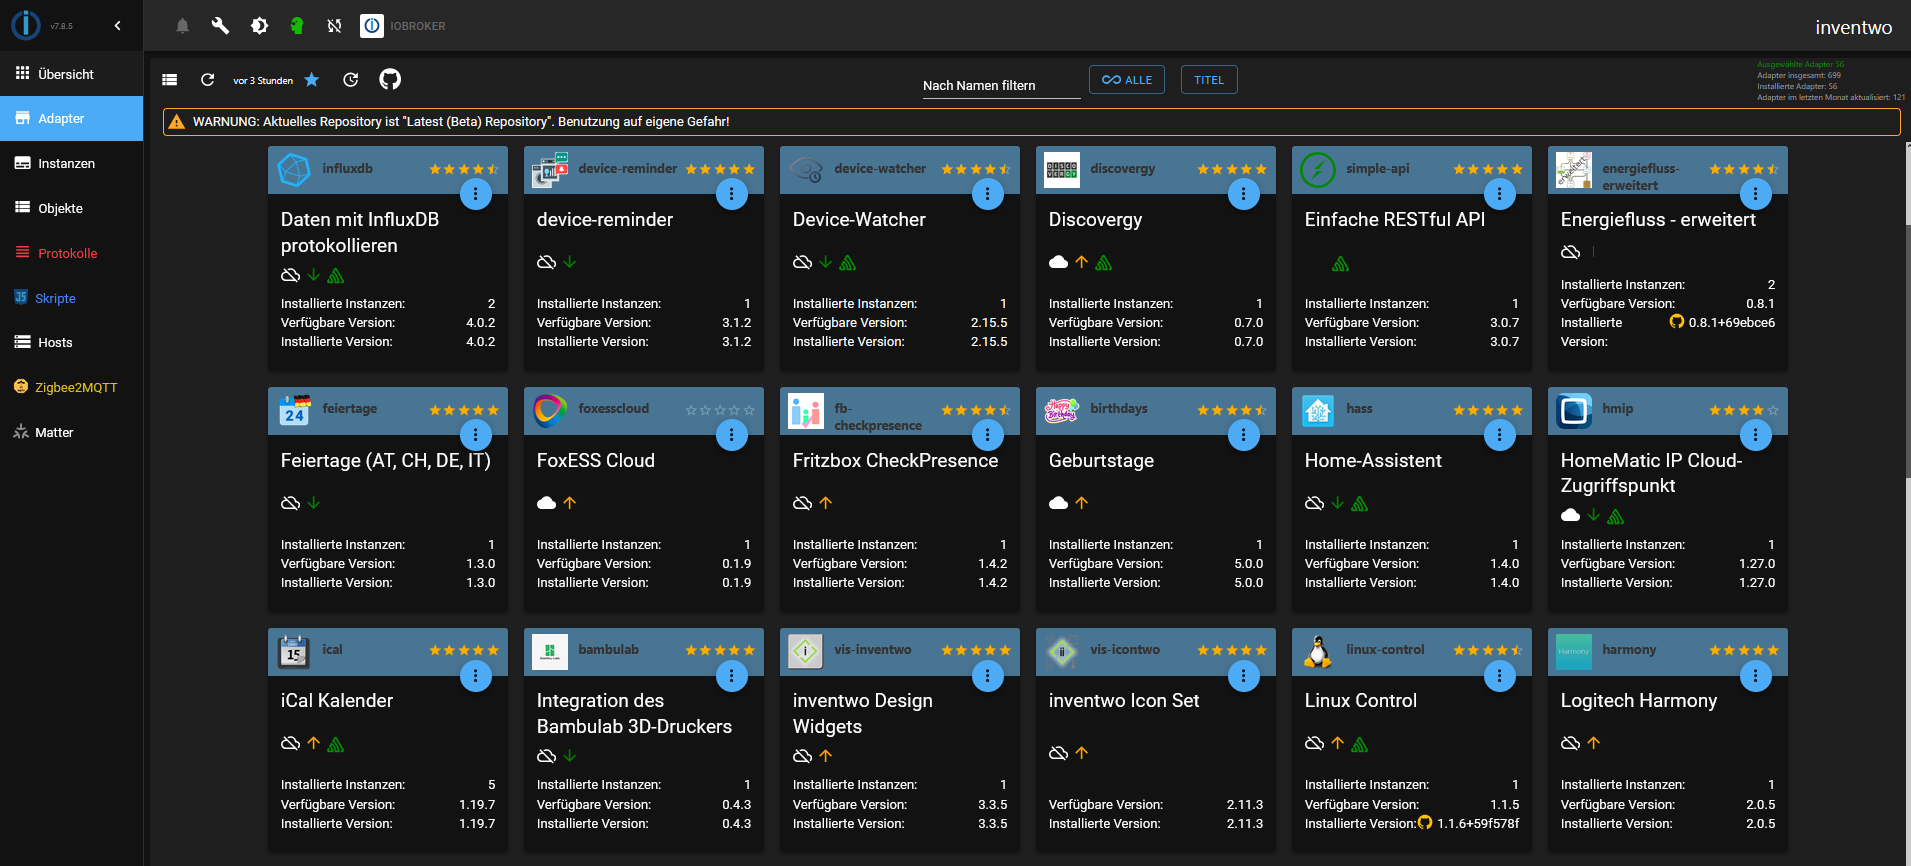The width and height of the screenshot is (1911, 866).
Task: Open the Instanzen page
Action: 66,164
